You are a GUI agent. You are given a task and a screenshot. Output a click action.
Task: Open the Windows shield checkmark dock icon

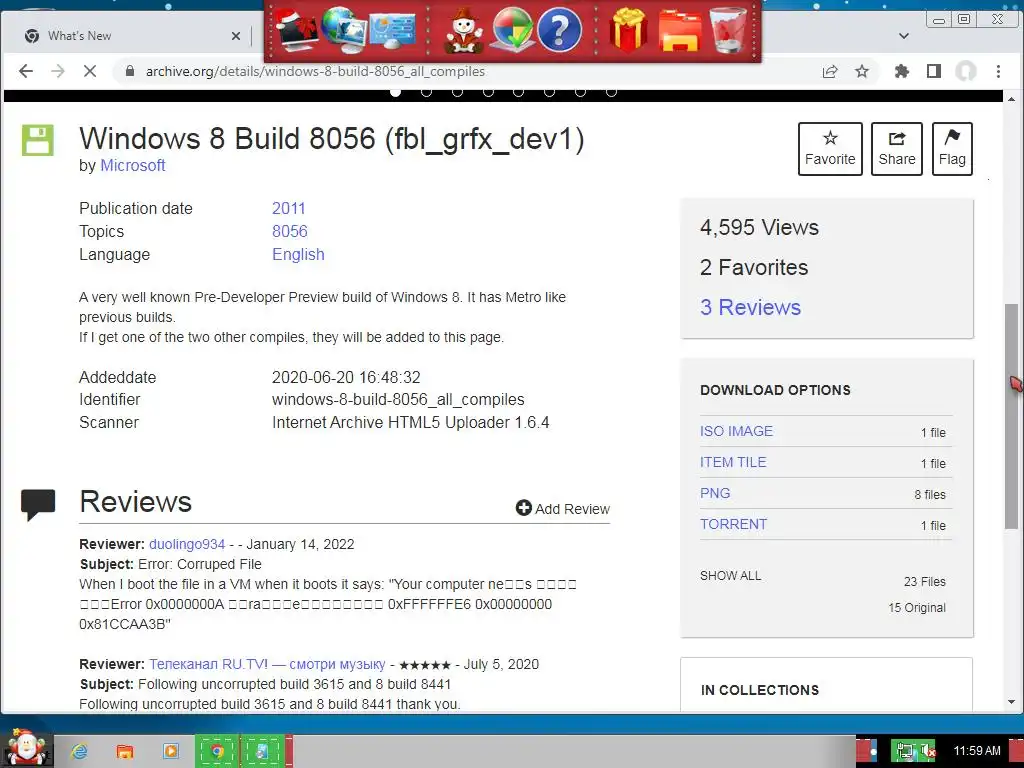[x=512, y=30]
